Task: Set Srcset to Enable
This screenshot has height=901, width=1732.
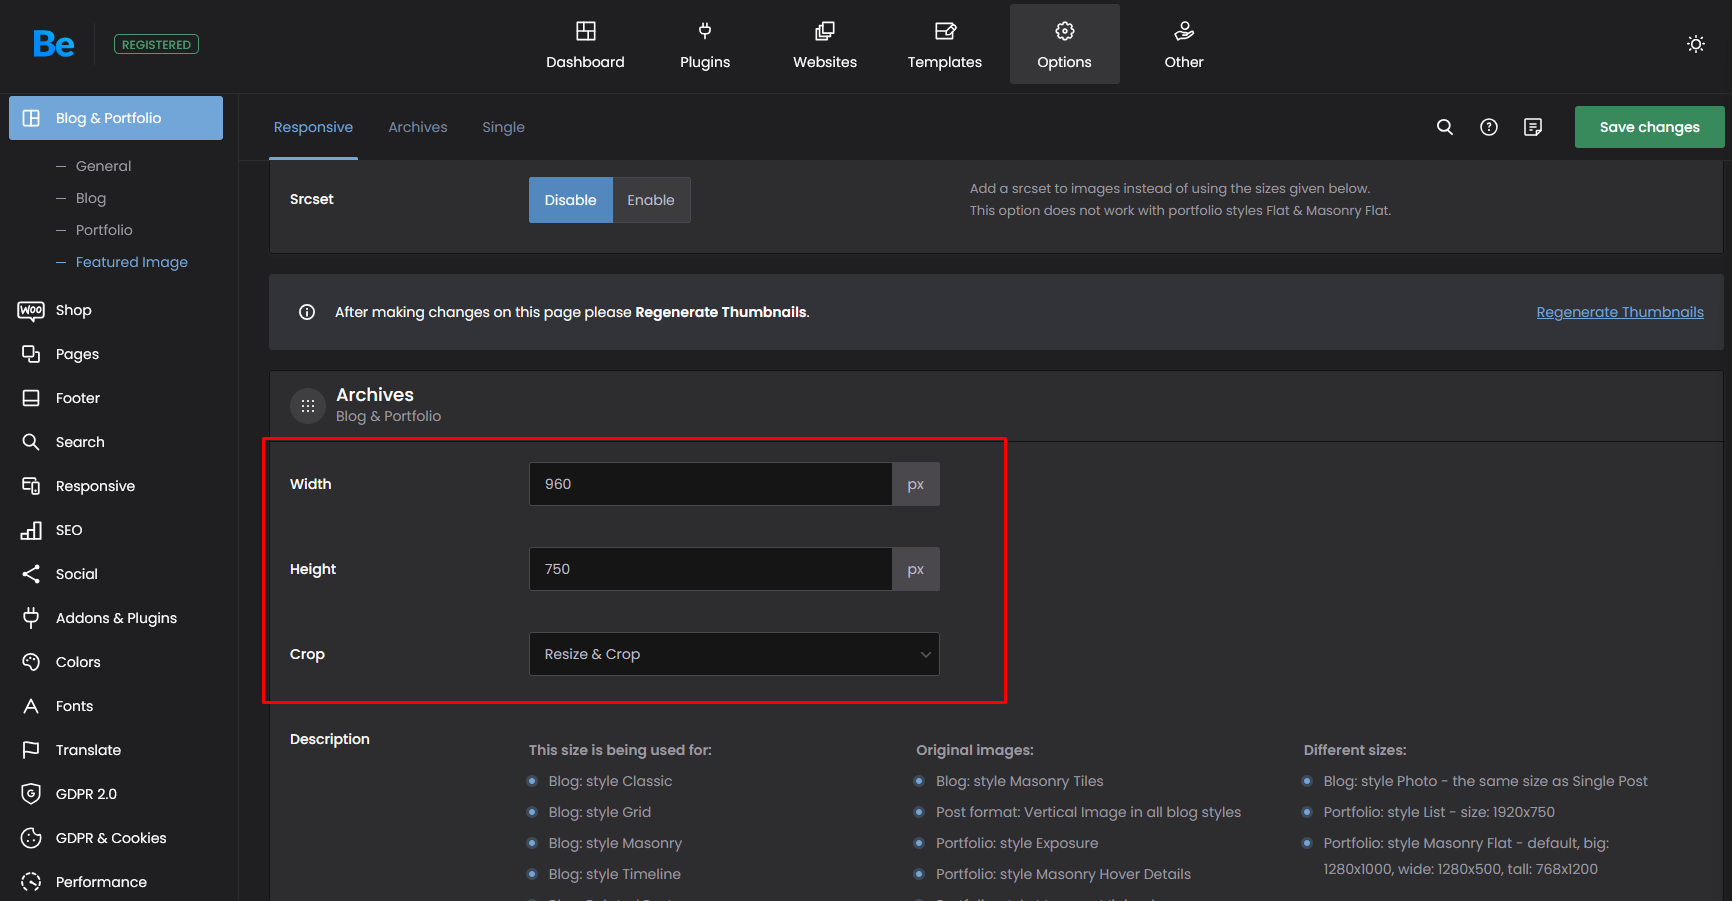Action: pyautogui.click(x=651, y=200)
